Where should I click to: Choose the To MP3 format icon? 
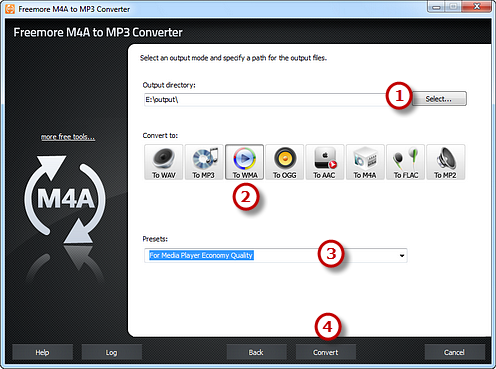point(204,162)
